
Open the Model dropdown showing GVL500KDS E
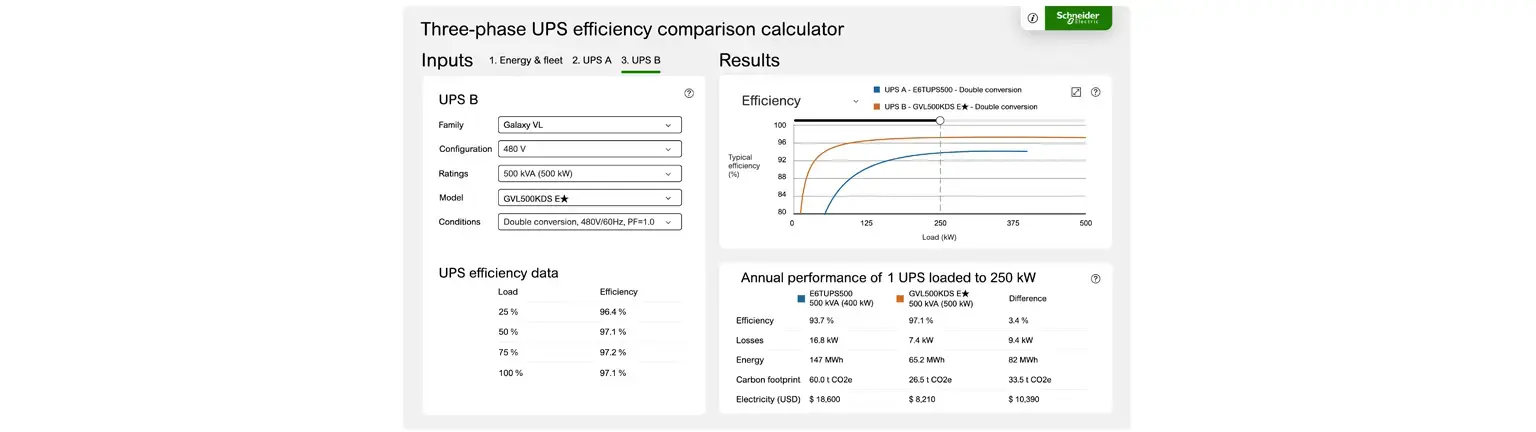[590, 198]
